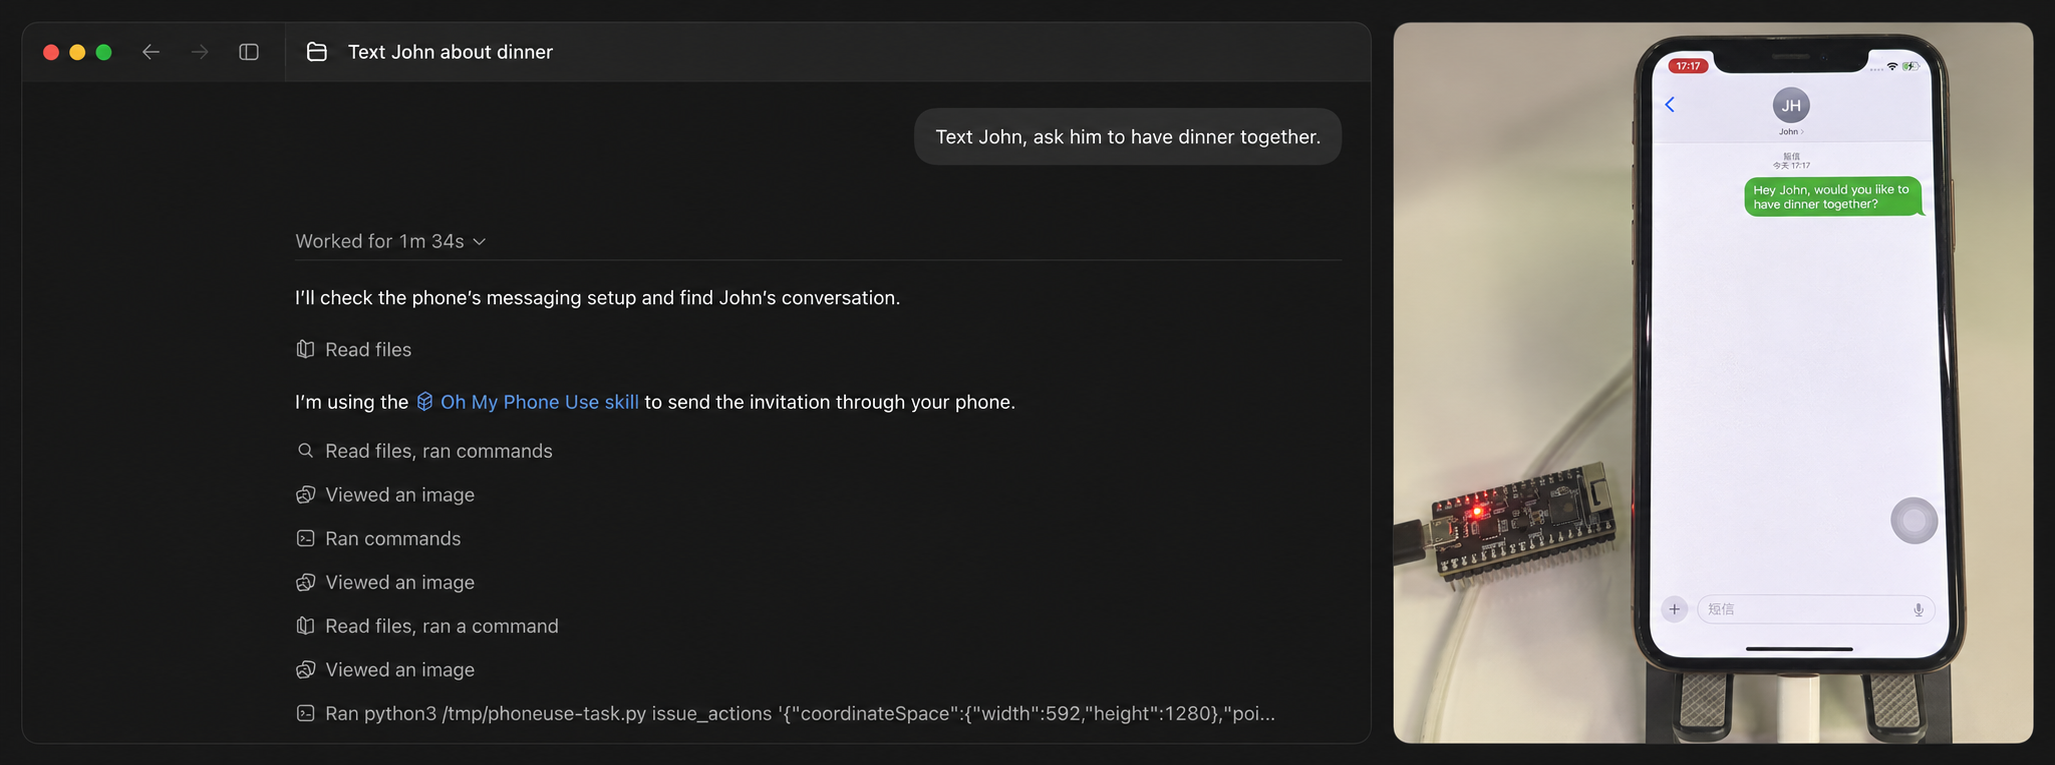This screenshot has height=765, width=2055.
Task: Click the user message 'Text John, ask him...'
Action: coord(1128,137)
